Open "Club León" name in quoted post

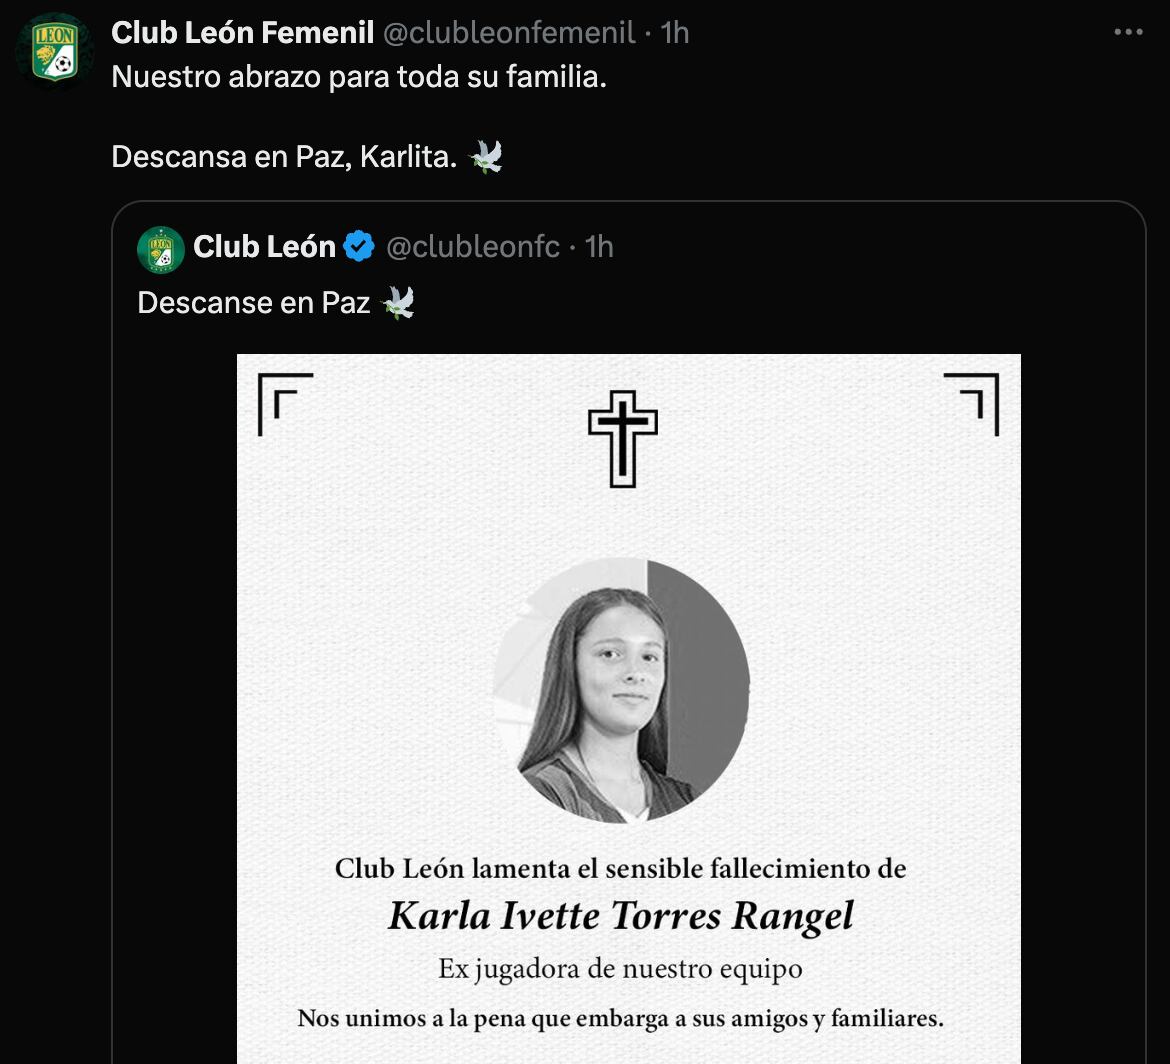(x=264, y=247)
